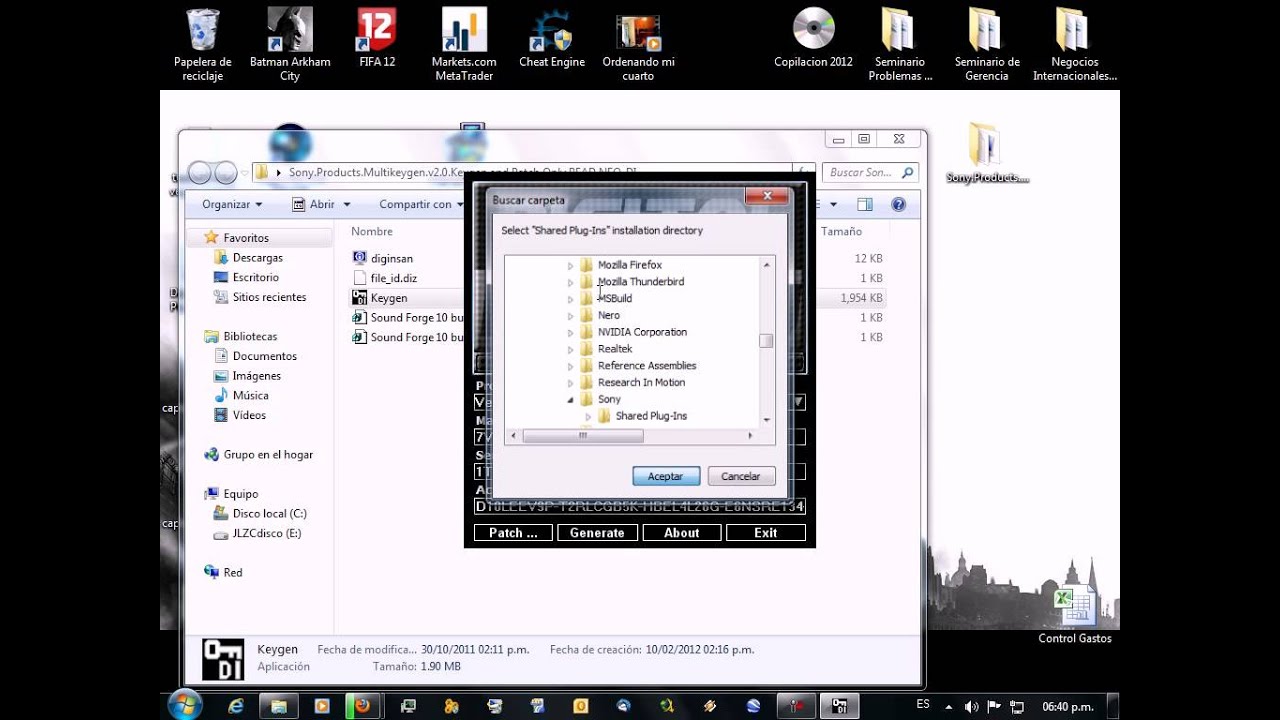Open the Compartir con menu
Image resolution: width=1280 pixels, height=720 pixels.
420,204
